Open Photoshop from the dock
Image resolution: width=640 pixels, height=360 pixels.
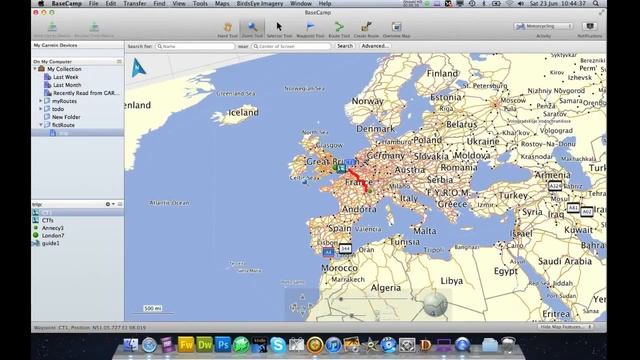222,345
